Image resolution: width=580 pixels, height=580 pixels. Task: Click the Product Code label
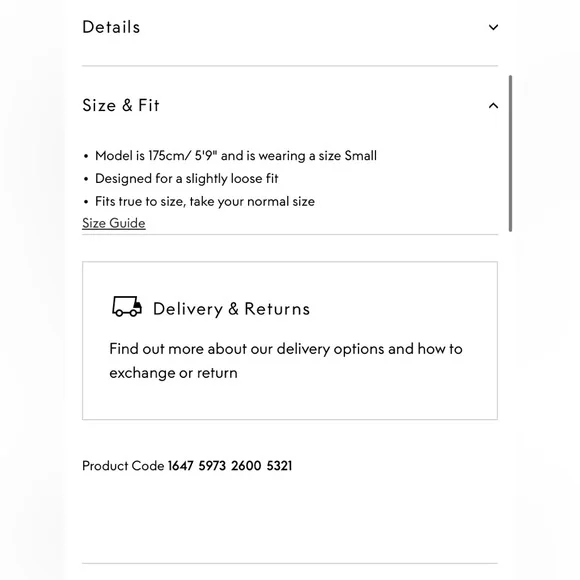click(123, 466)
